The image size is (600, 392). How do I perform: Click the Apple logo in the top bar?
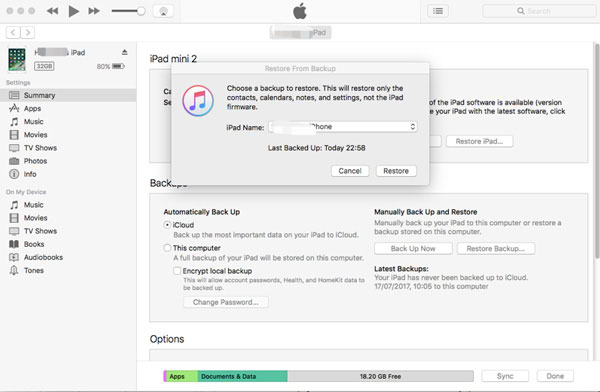coord(300,11)
